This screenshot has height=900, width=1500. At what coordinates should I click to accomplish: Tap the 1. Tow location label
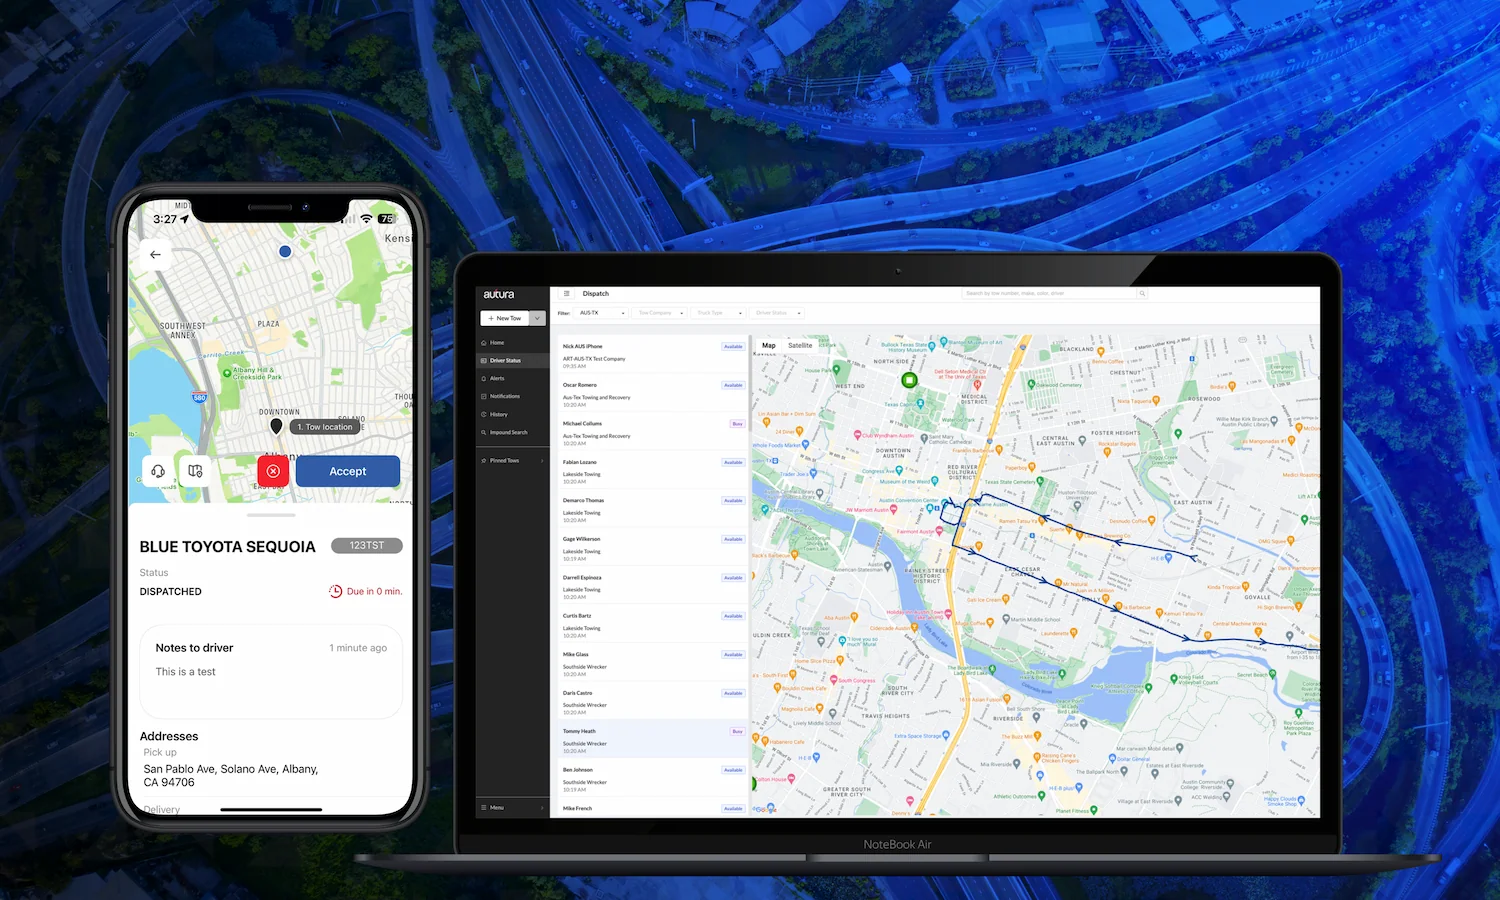(x=324, y=427)
